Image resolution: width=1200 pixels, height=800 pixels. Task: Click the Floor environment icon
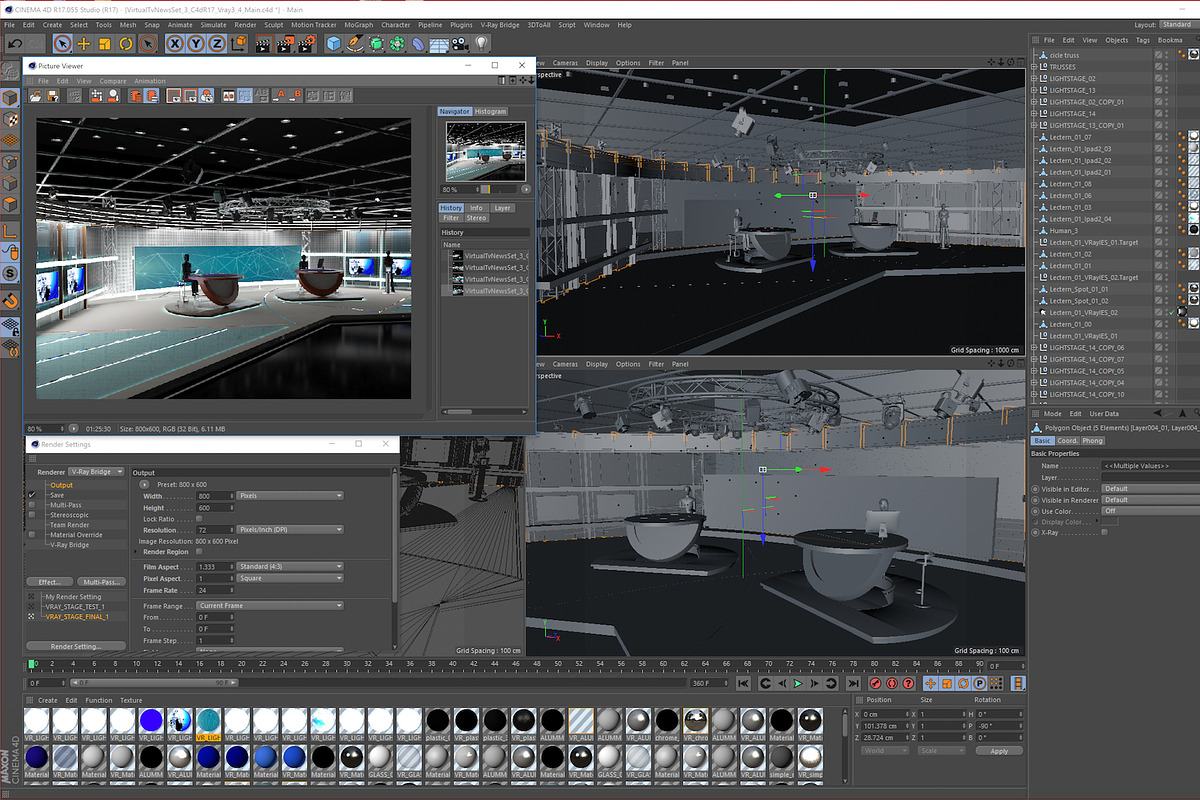[439, 43]
